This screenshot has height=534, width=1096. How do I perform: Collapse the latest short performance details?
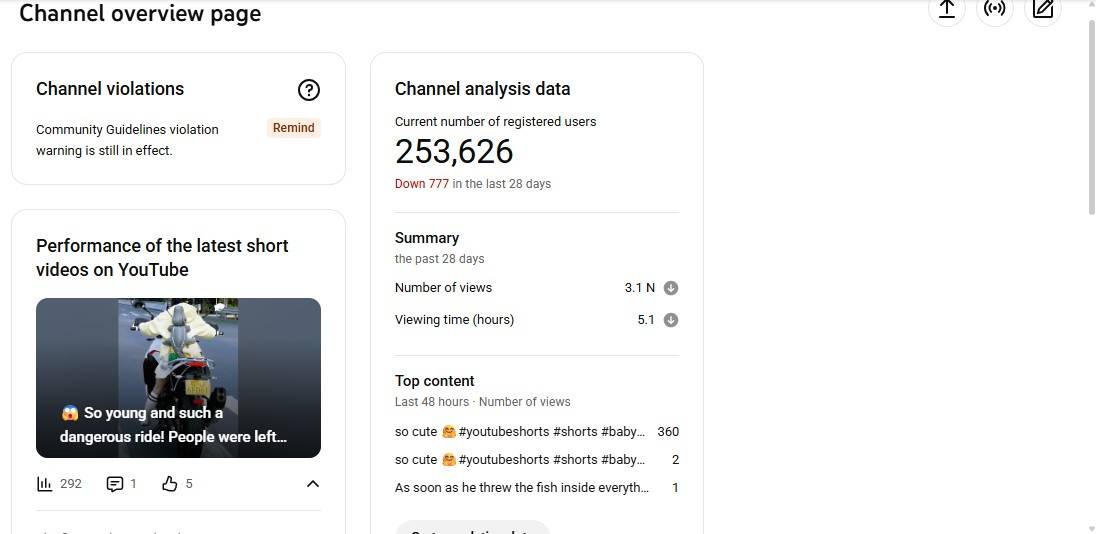(x=312, y=484)
